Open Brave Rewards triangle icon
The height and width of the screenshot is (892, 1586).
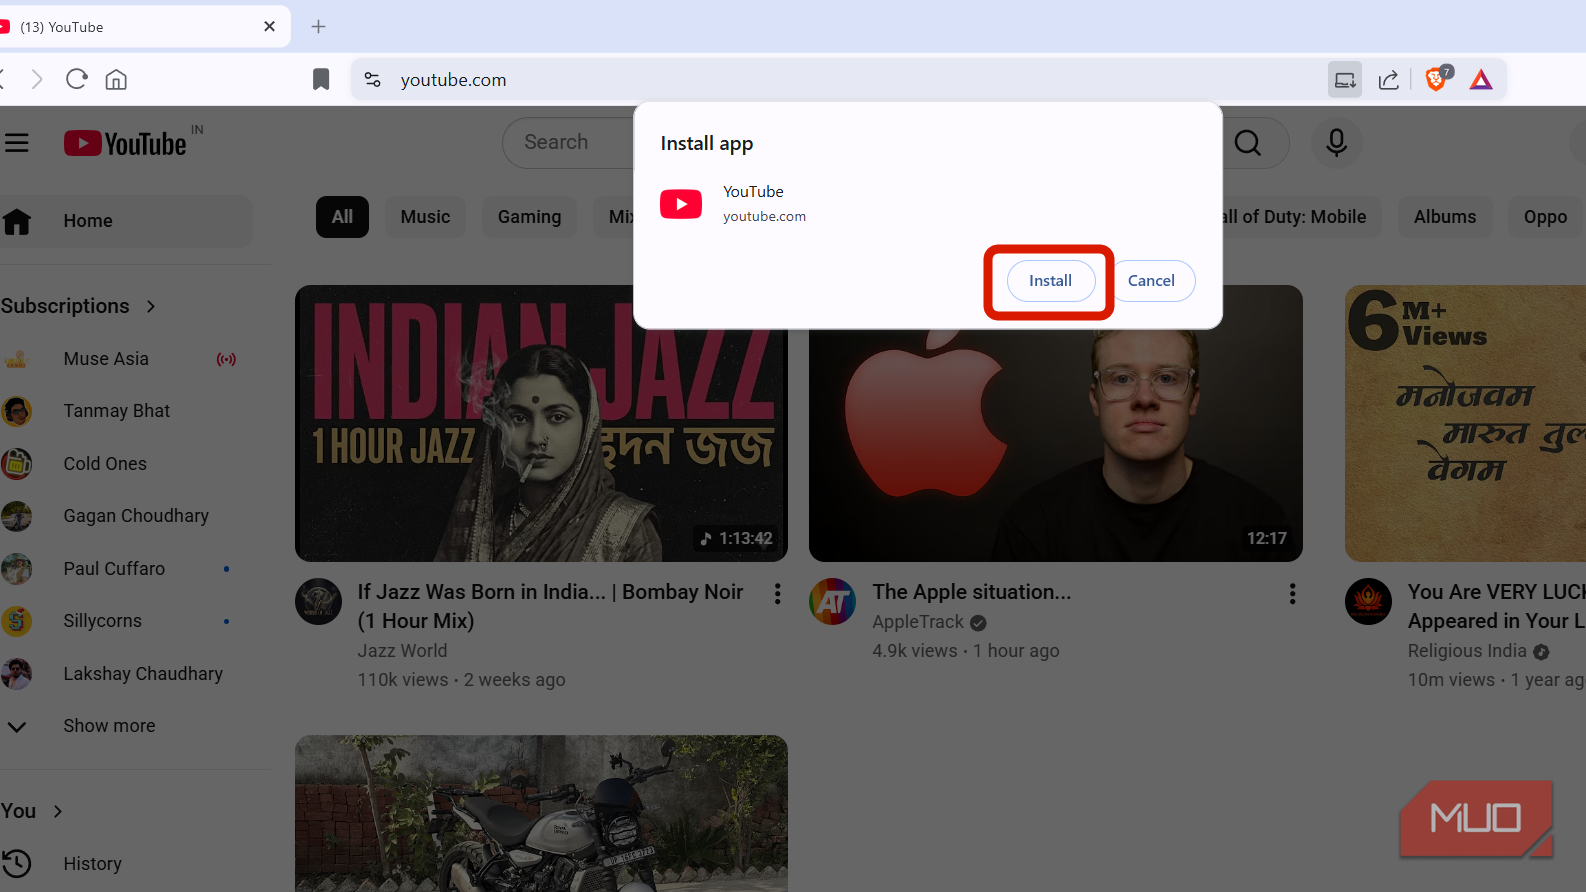coord(1481,80)
